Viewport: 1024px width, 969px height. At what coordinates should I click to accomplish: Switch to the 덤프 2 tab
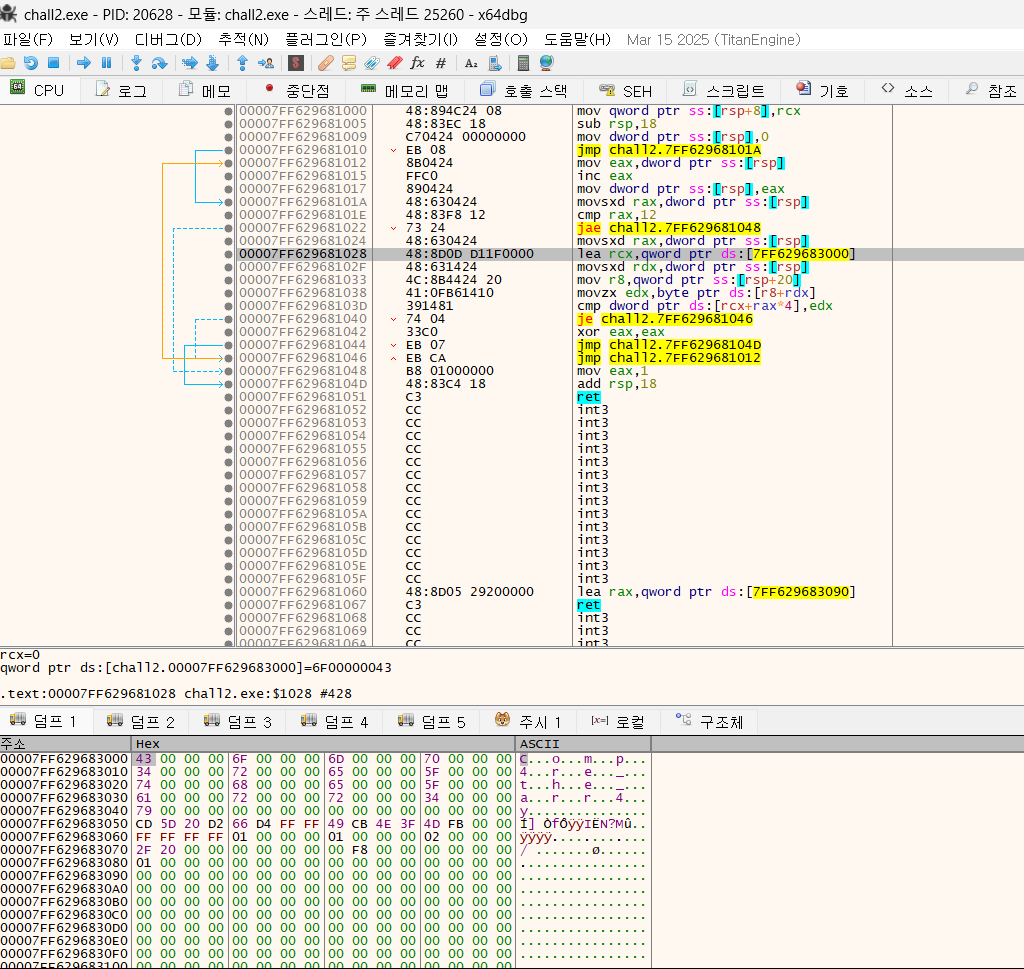(140, 720)
